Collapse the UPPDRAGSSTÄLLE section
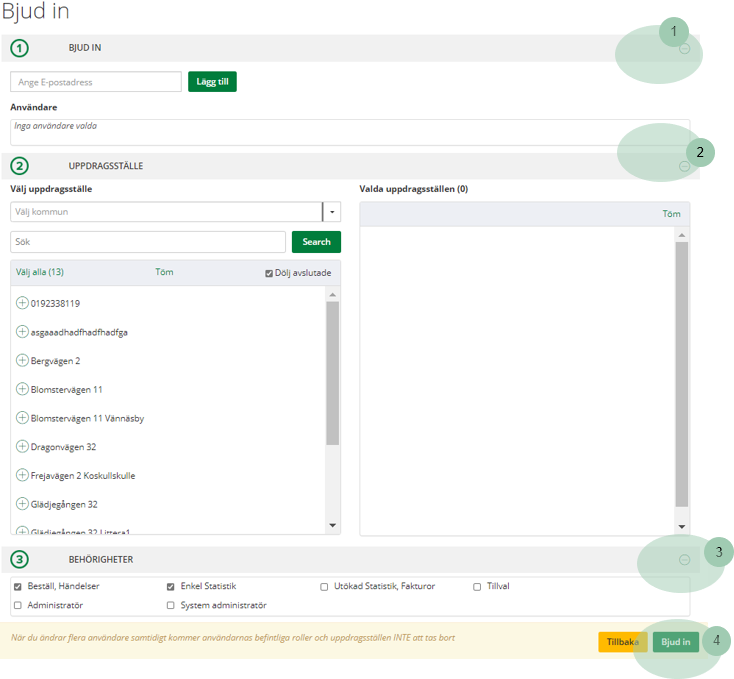This screenshot has height=679, width=734. 684,166
